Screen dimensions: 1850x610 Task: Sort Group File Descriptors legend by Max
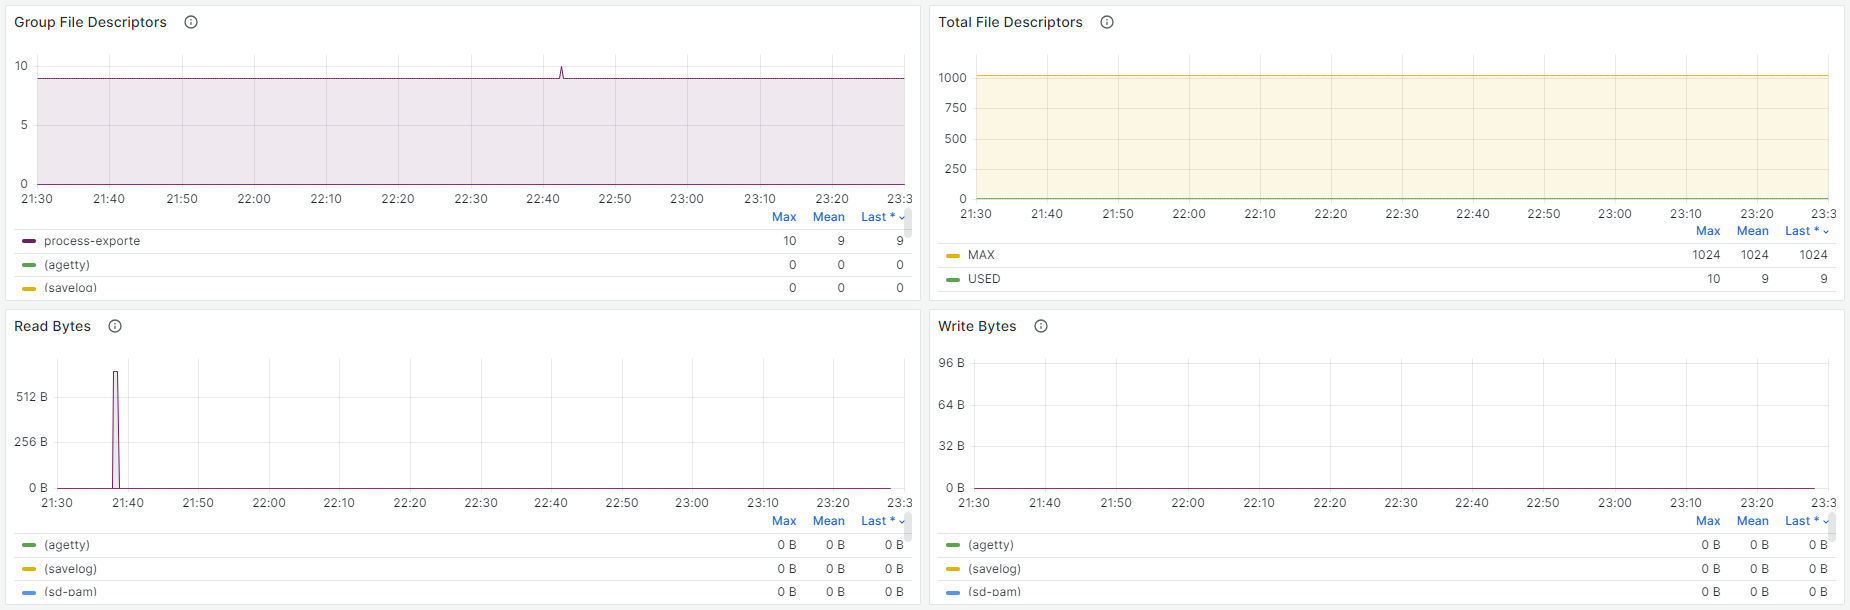point(784,217)
